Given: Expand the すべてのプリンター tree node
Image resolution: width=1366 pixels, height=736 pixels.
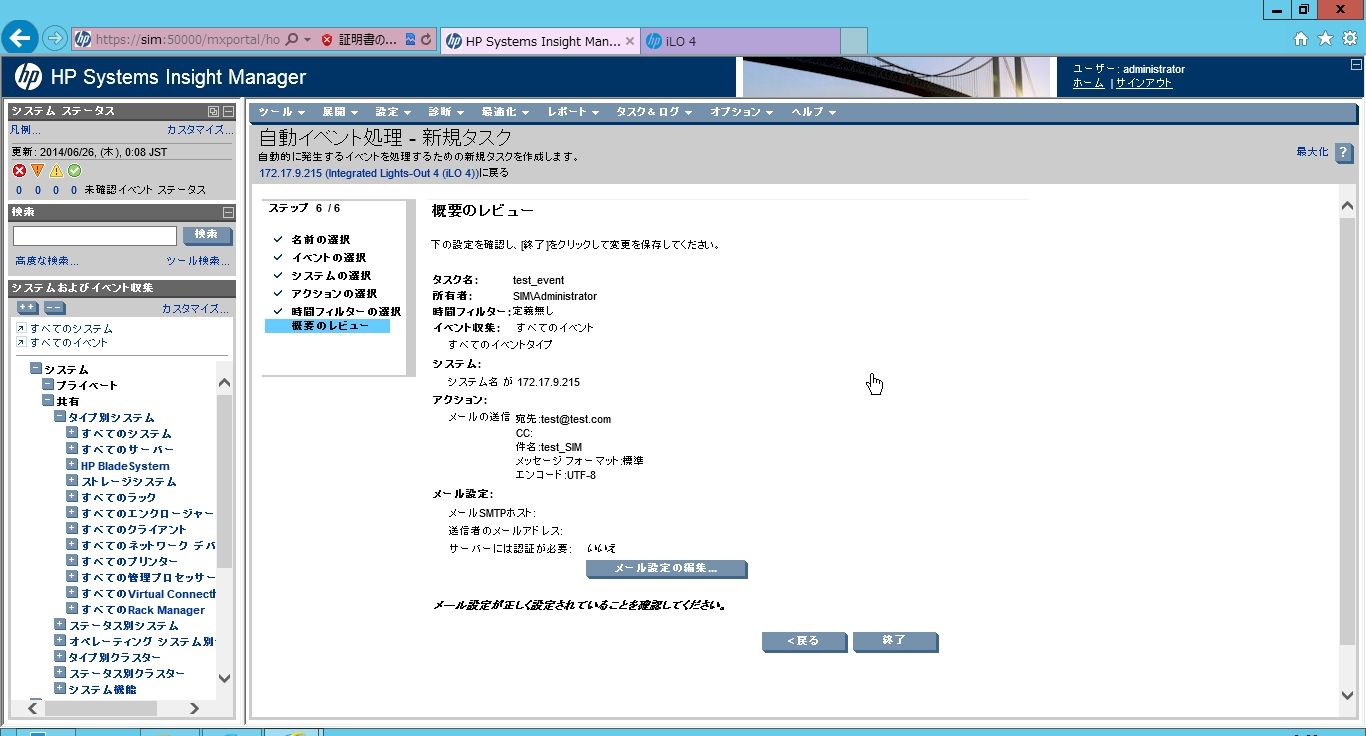Looking at the screenshot, I should pos(72,561).
